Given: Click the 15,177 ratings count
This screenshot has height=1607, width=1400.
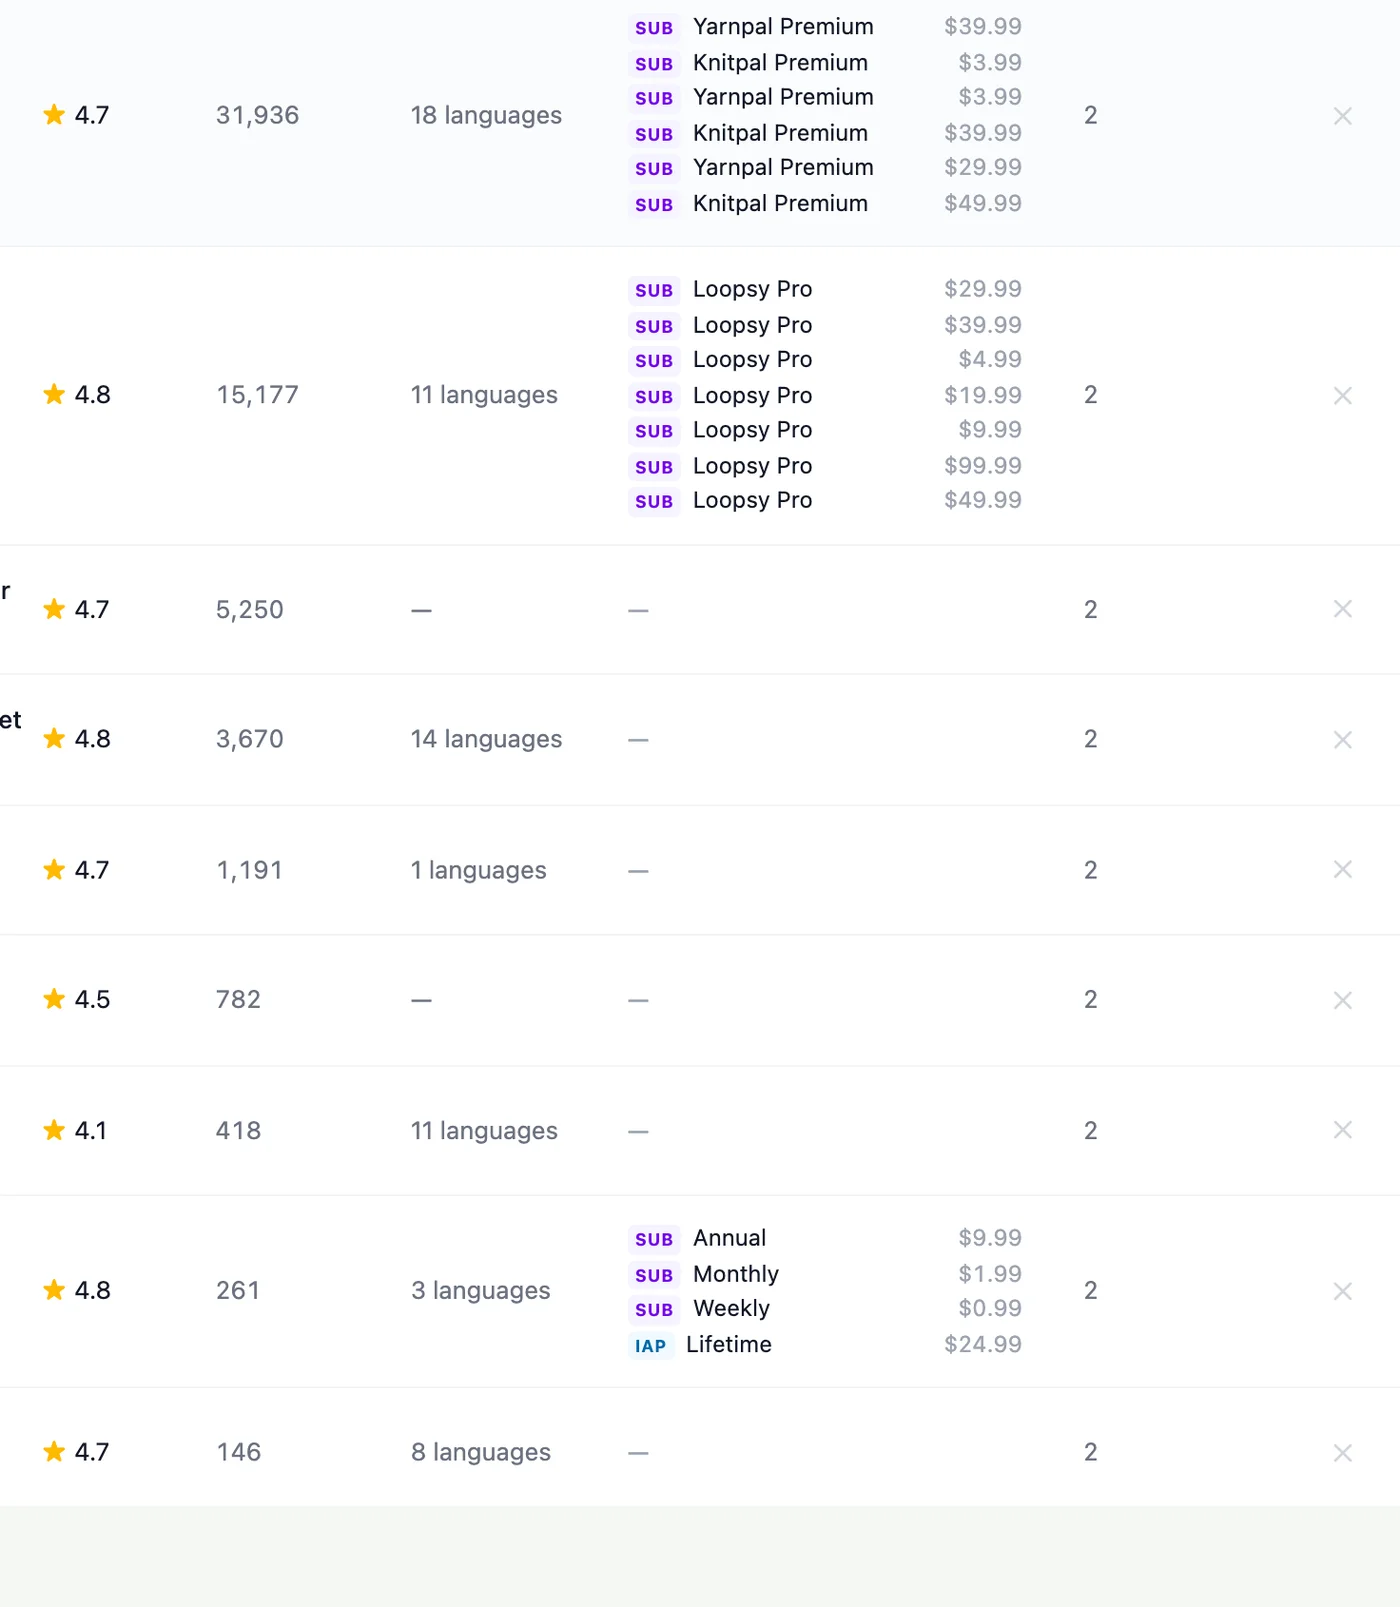Looking at the screenshot, I should click(257, 395).
